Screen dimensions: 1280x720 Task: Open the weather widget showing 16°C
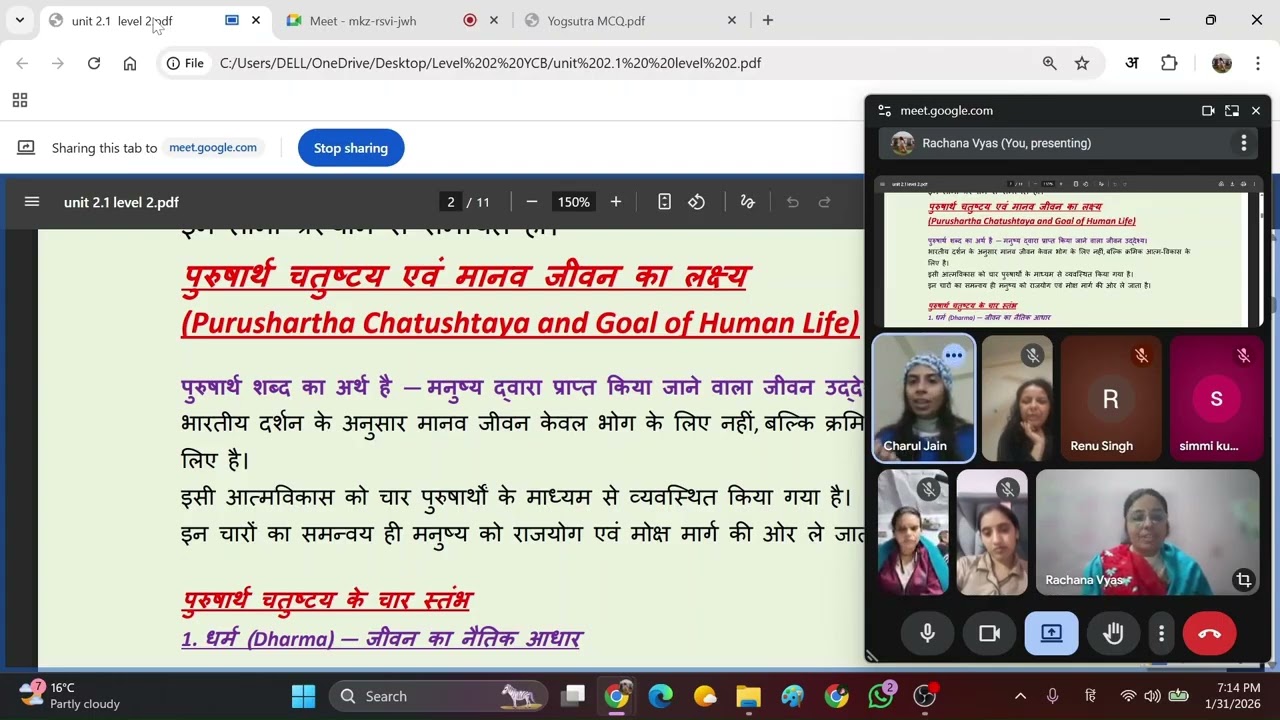(70, 696)
